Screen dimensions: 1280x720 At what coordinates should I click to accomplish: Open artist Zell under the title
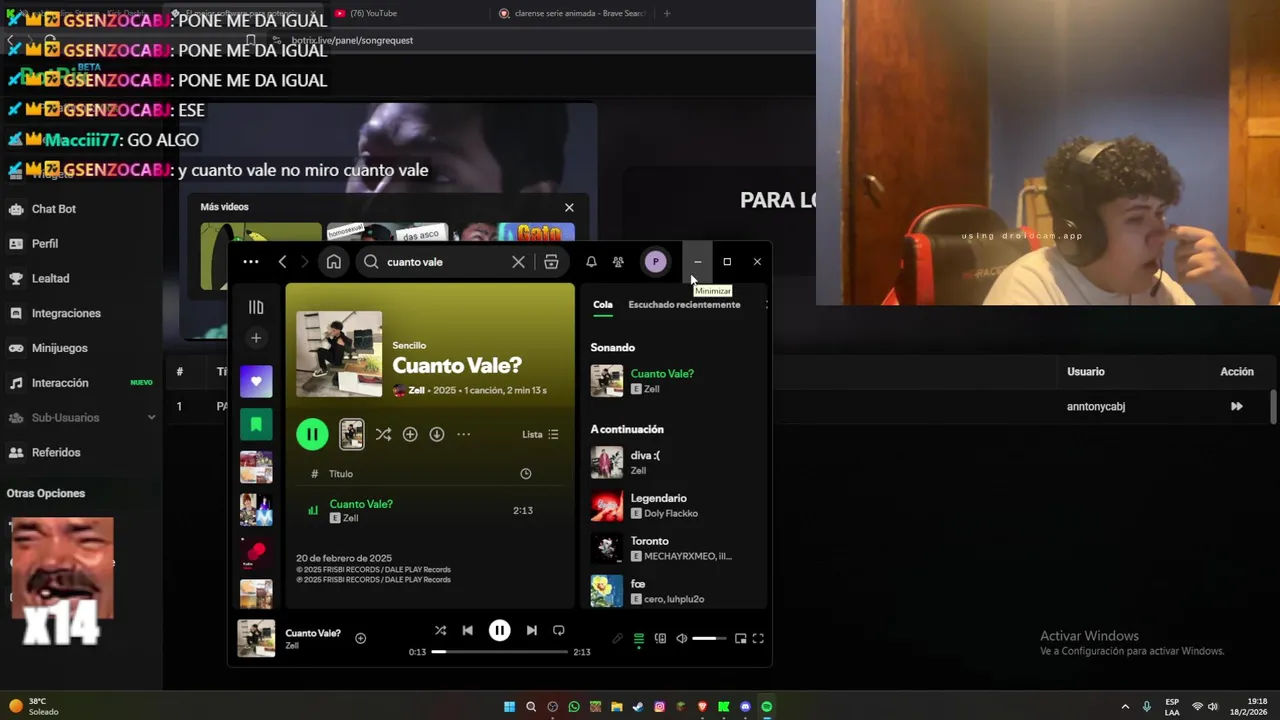click(x=417, y=390)
